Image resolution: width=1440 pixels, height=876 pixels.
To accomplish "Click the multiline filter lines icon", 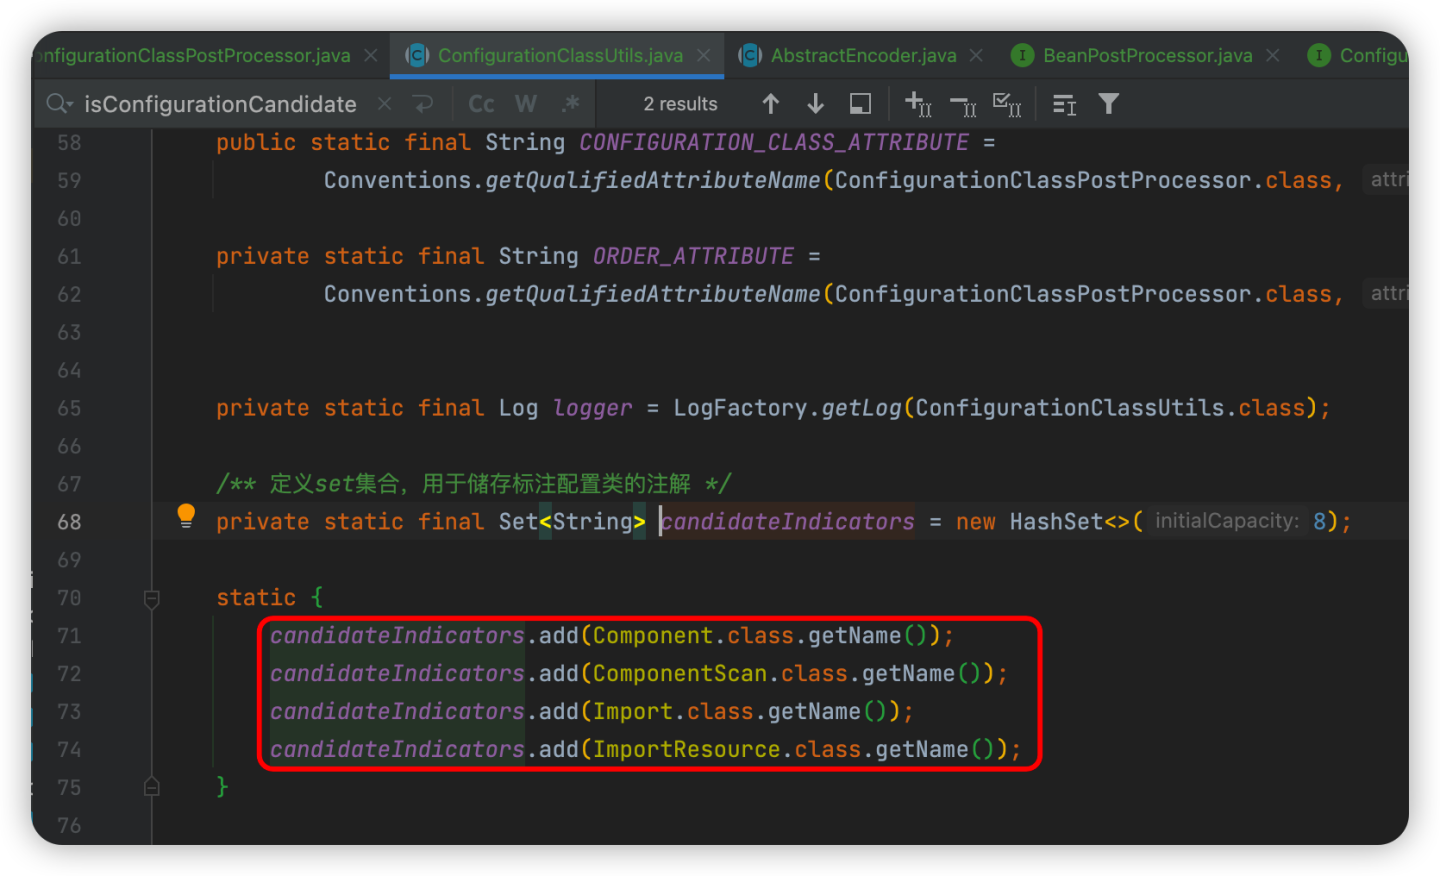I will coord(1065,104).
